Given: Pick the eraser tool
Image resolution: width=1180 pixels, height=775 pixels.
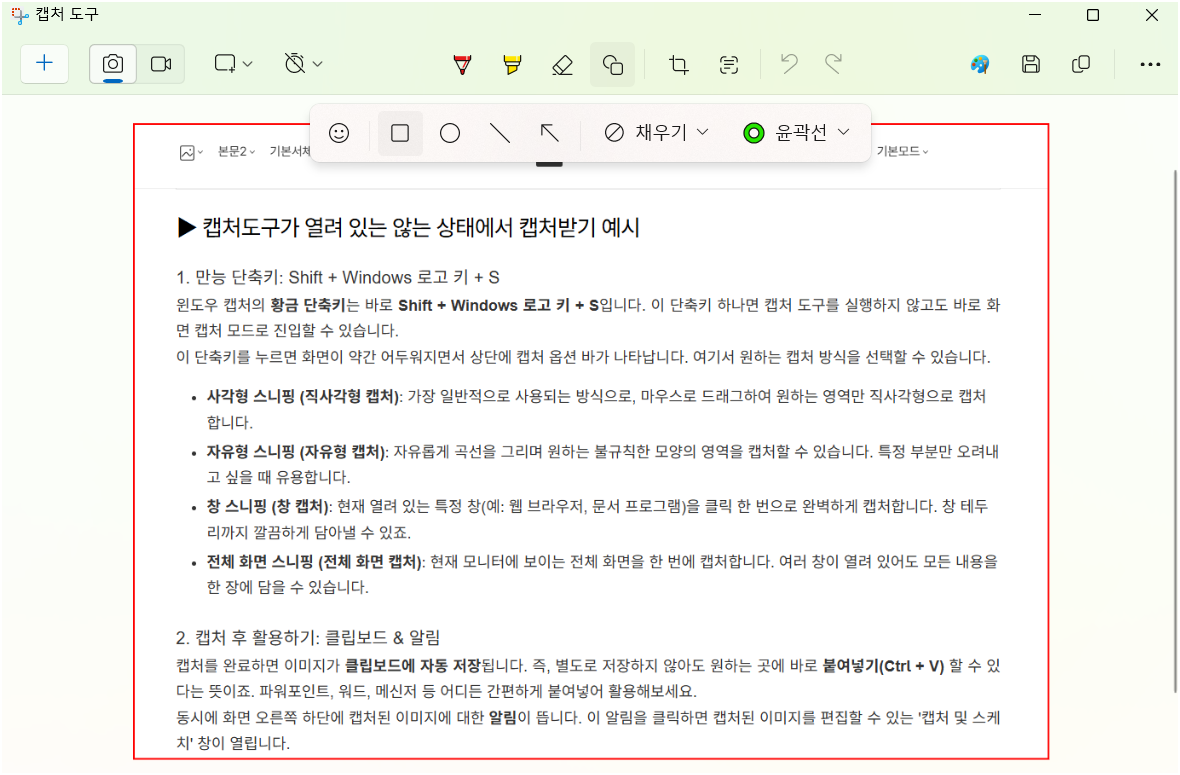Looking at the screenshot, I should [x=562, y=64].
